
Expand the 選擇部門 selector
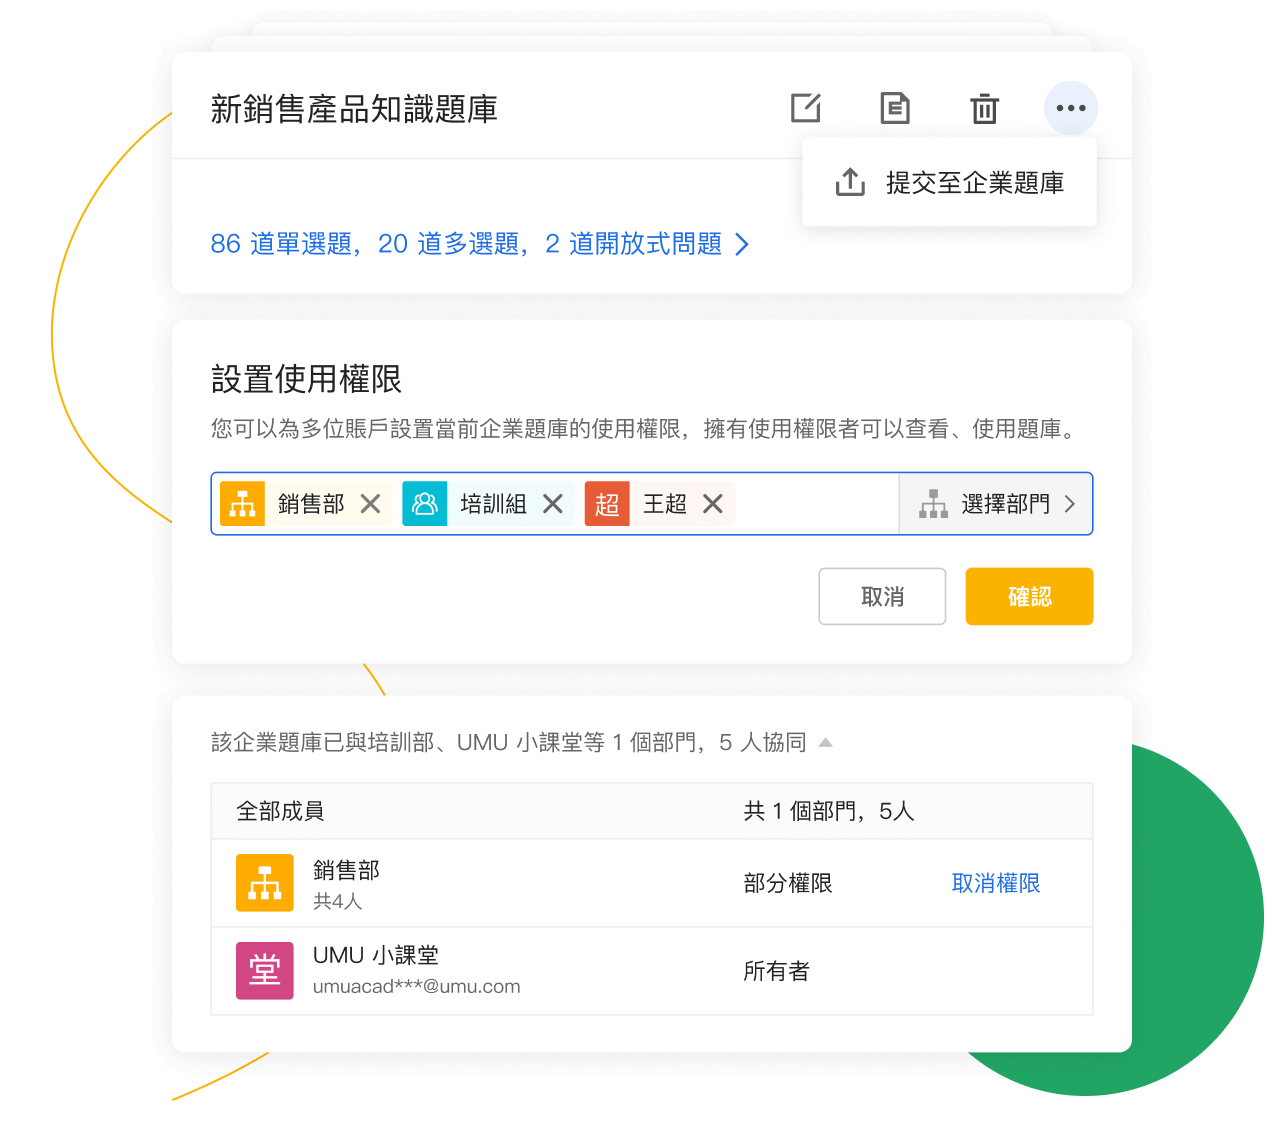pos(996,504)
